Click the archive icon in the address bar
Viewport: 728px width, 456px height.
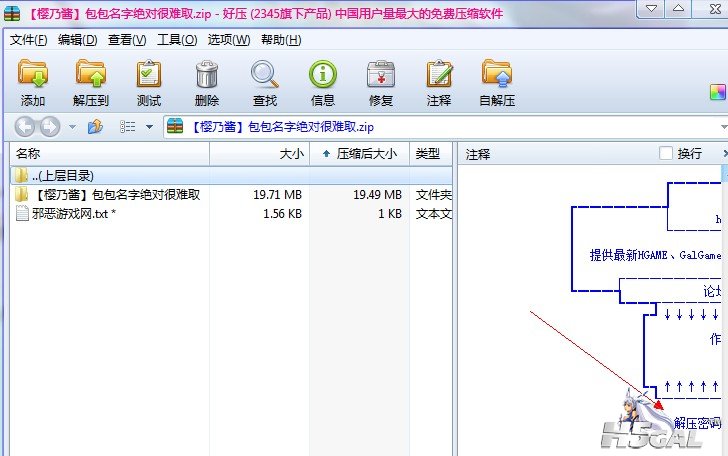175,126
